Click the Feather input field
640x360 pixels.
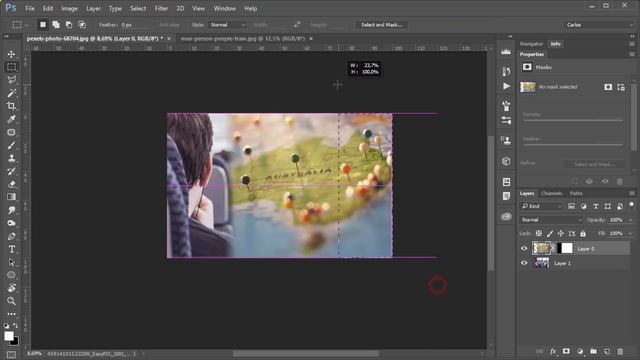click(135, 25)
